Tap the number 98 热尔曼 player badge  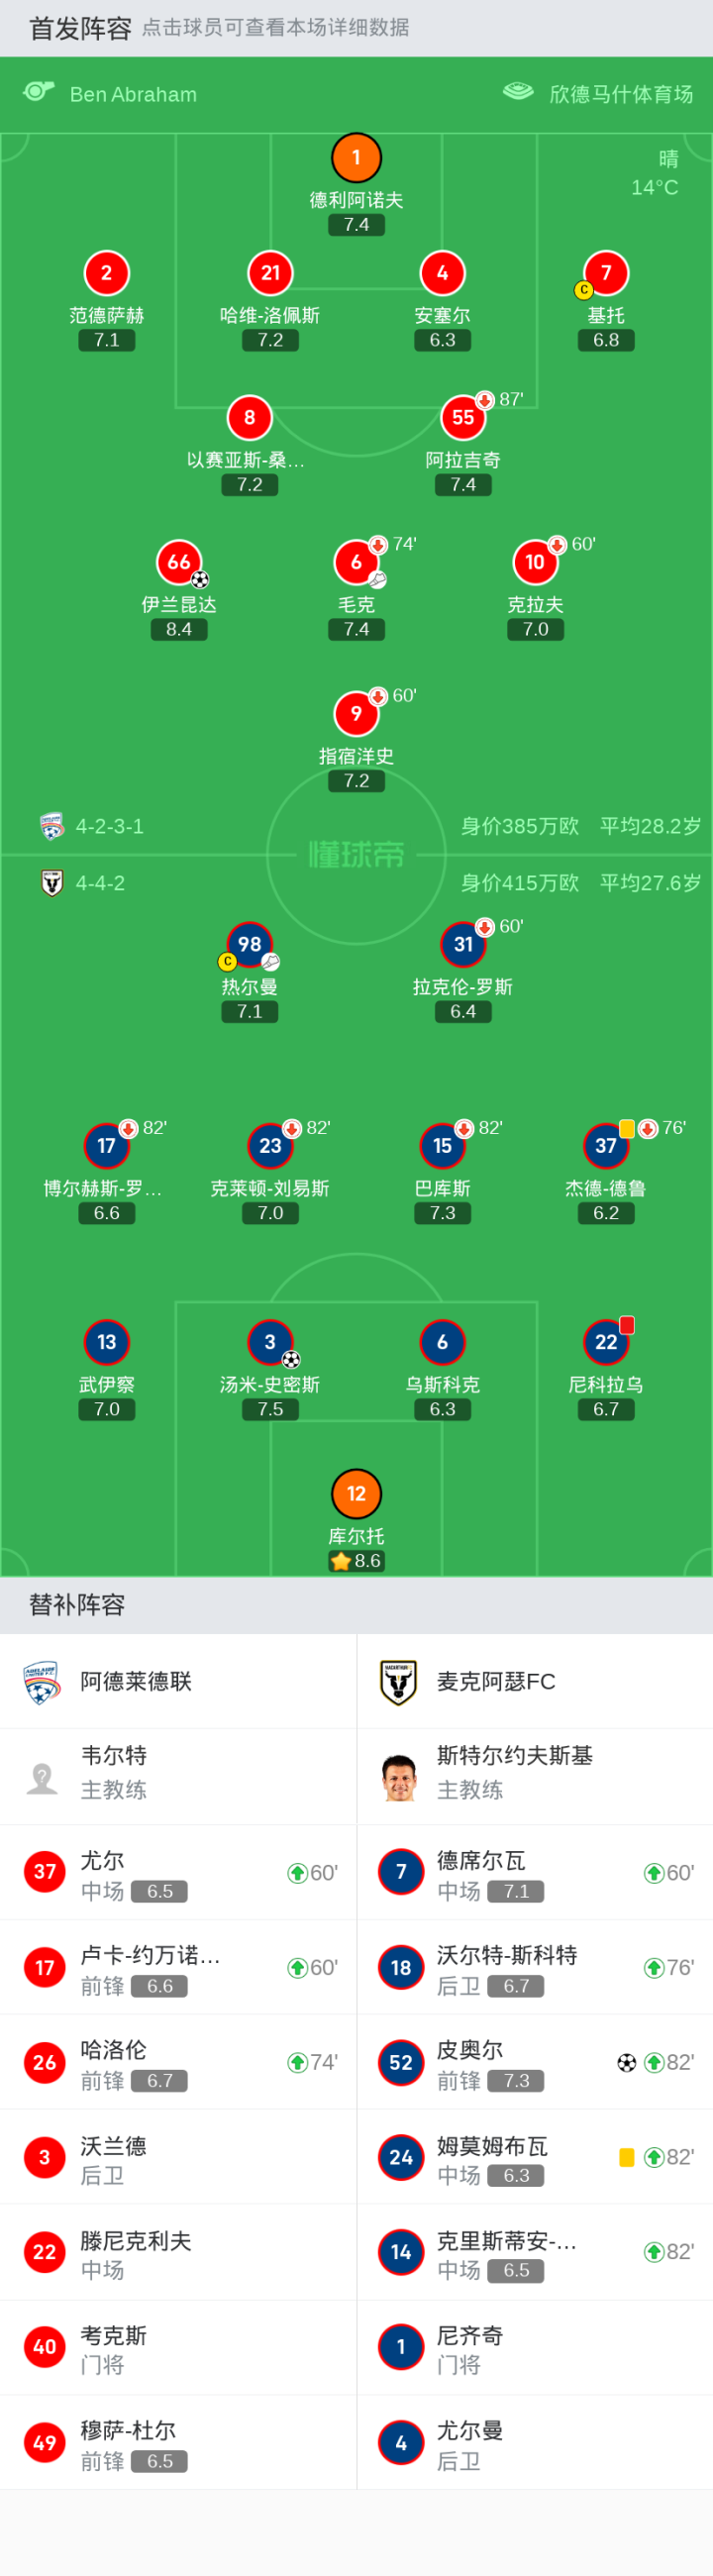(249, 944)
